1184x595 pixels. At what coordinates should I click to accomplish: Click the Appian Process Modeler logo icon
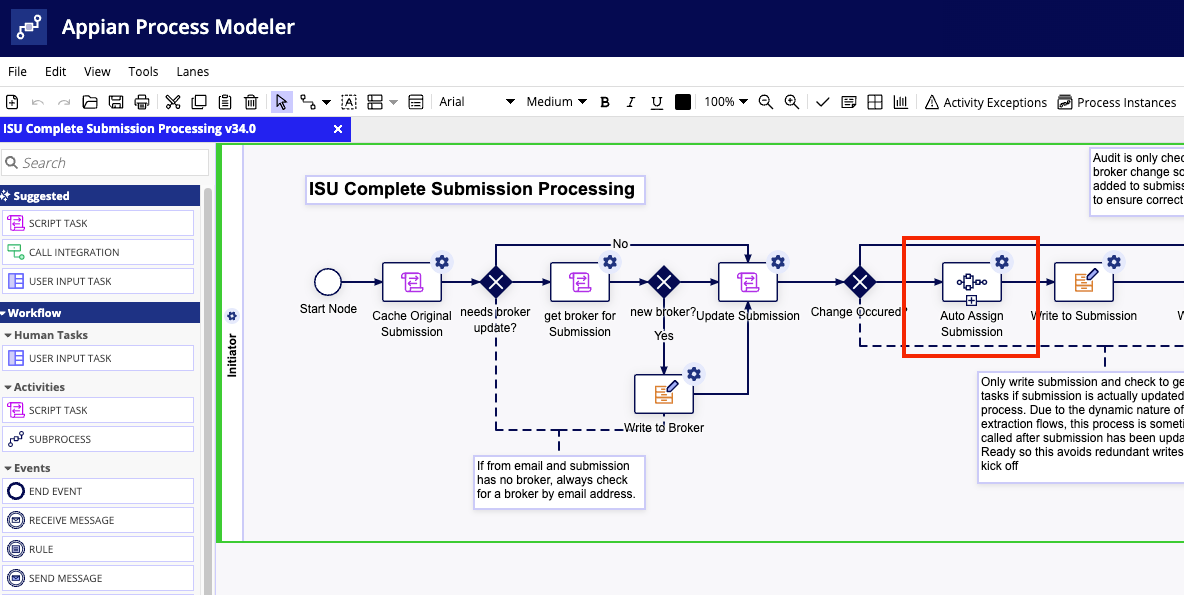[x=29, y=28]
